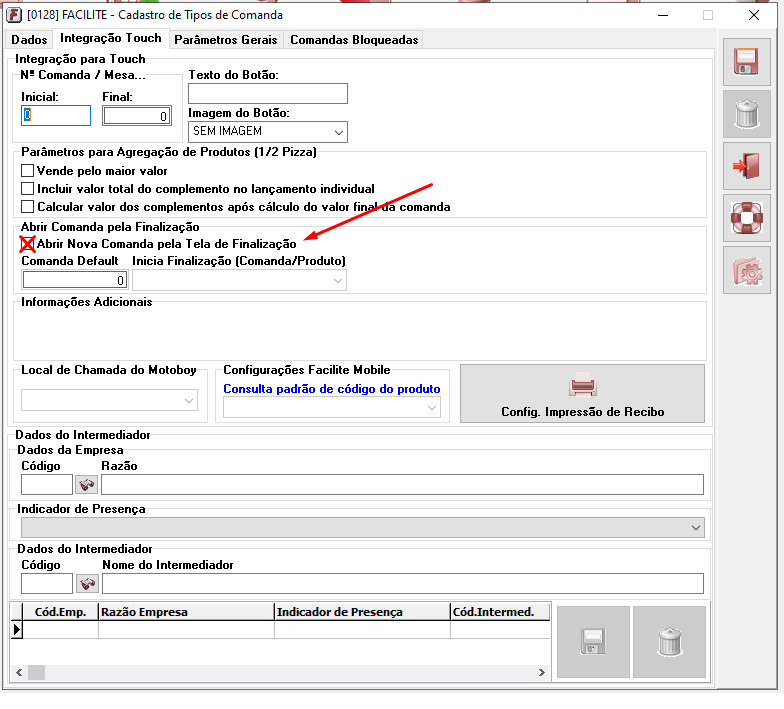Click binoculars search next to Intermediador Código
Screen dimensions: 784x709
click(87, 584)
